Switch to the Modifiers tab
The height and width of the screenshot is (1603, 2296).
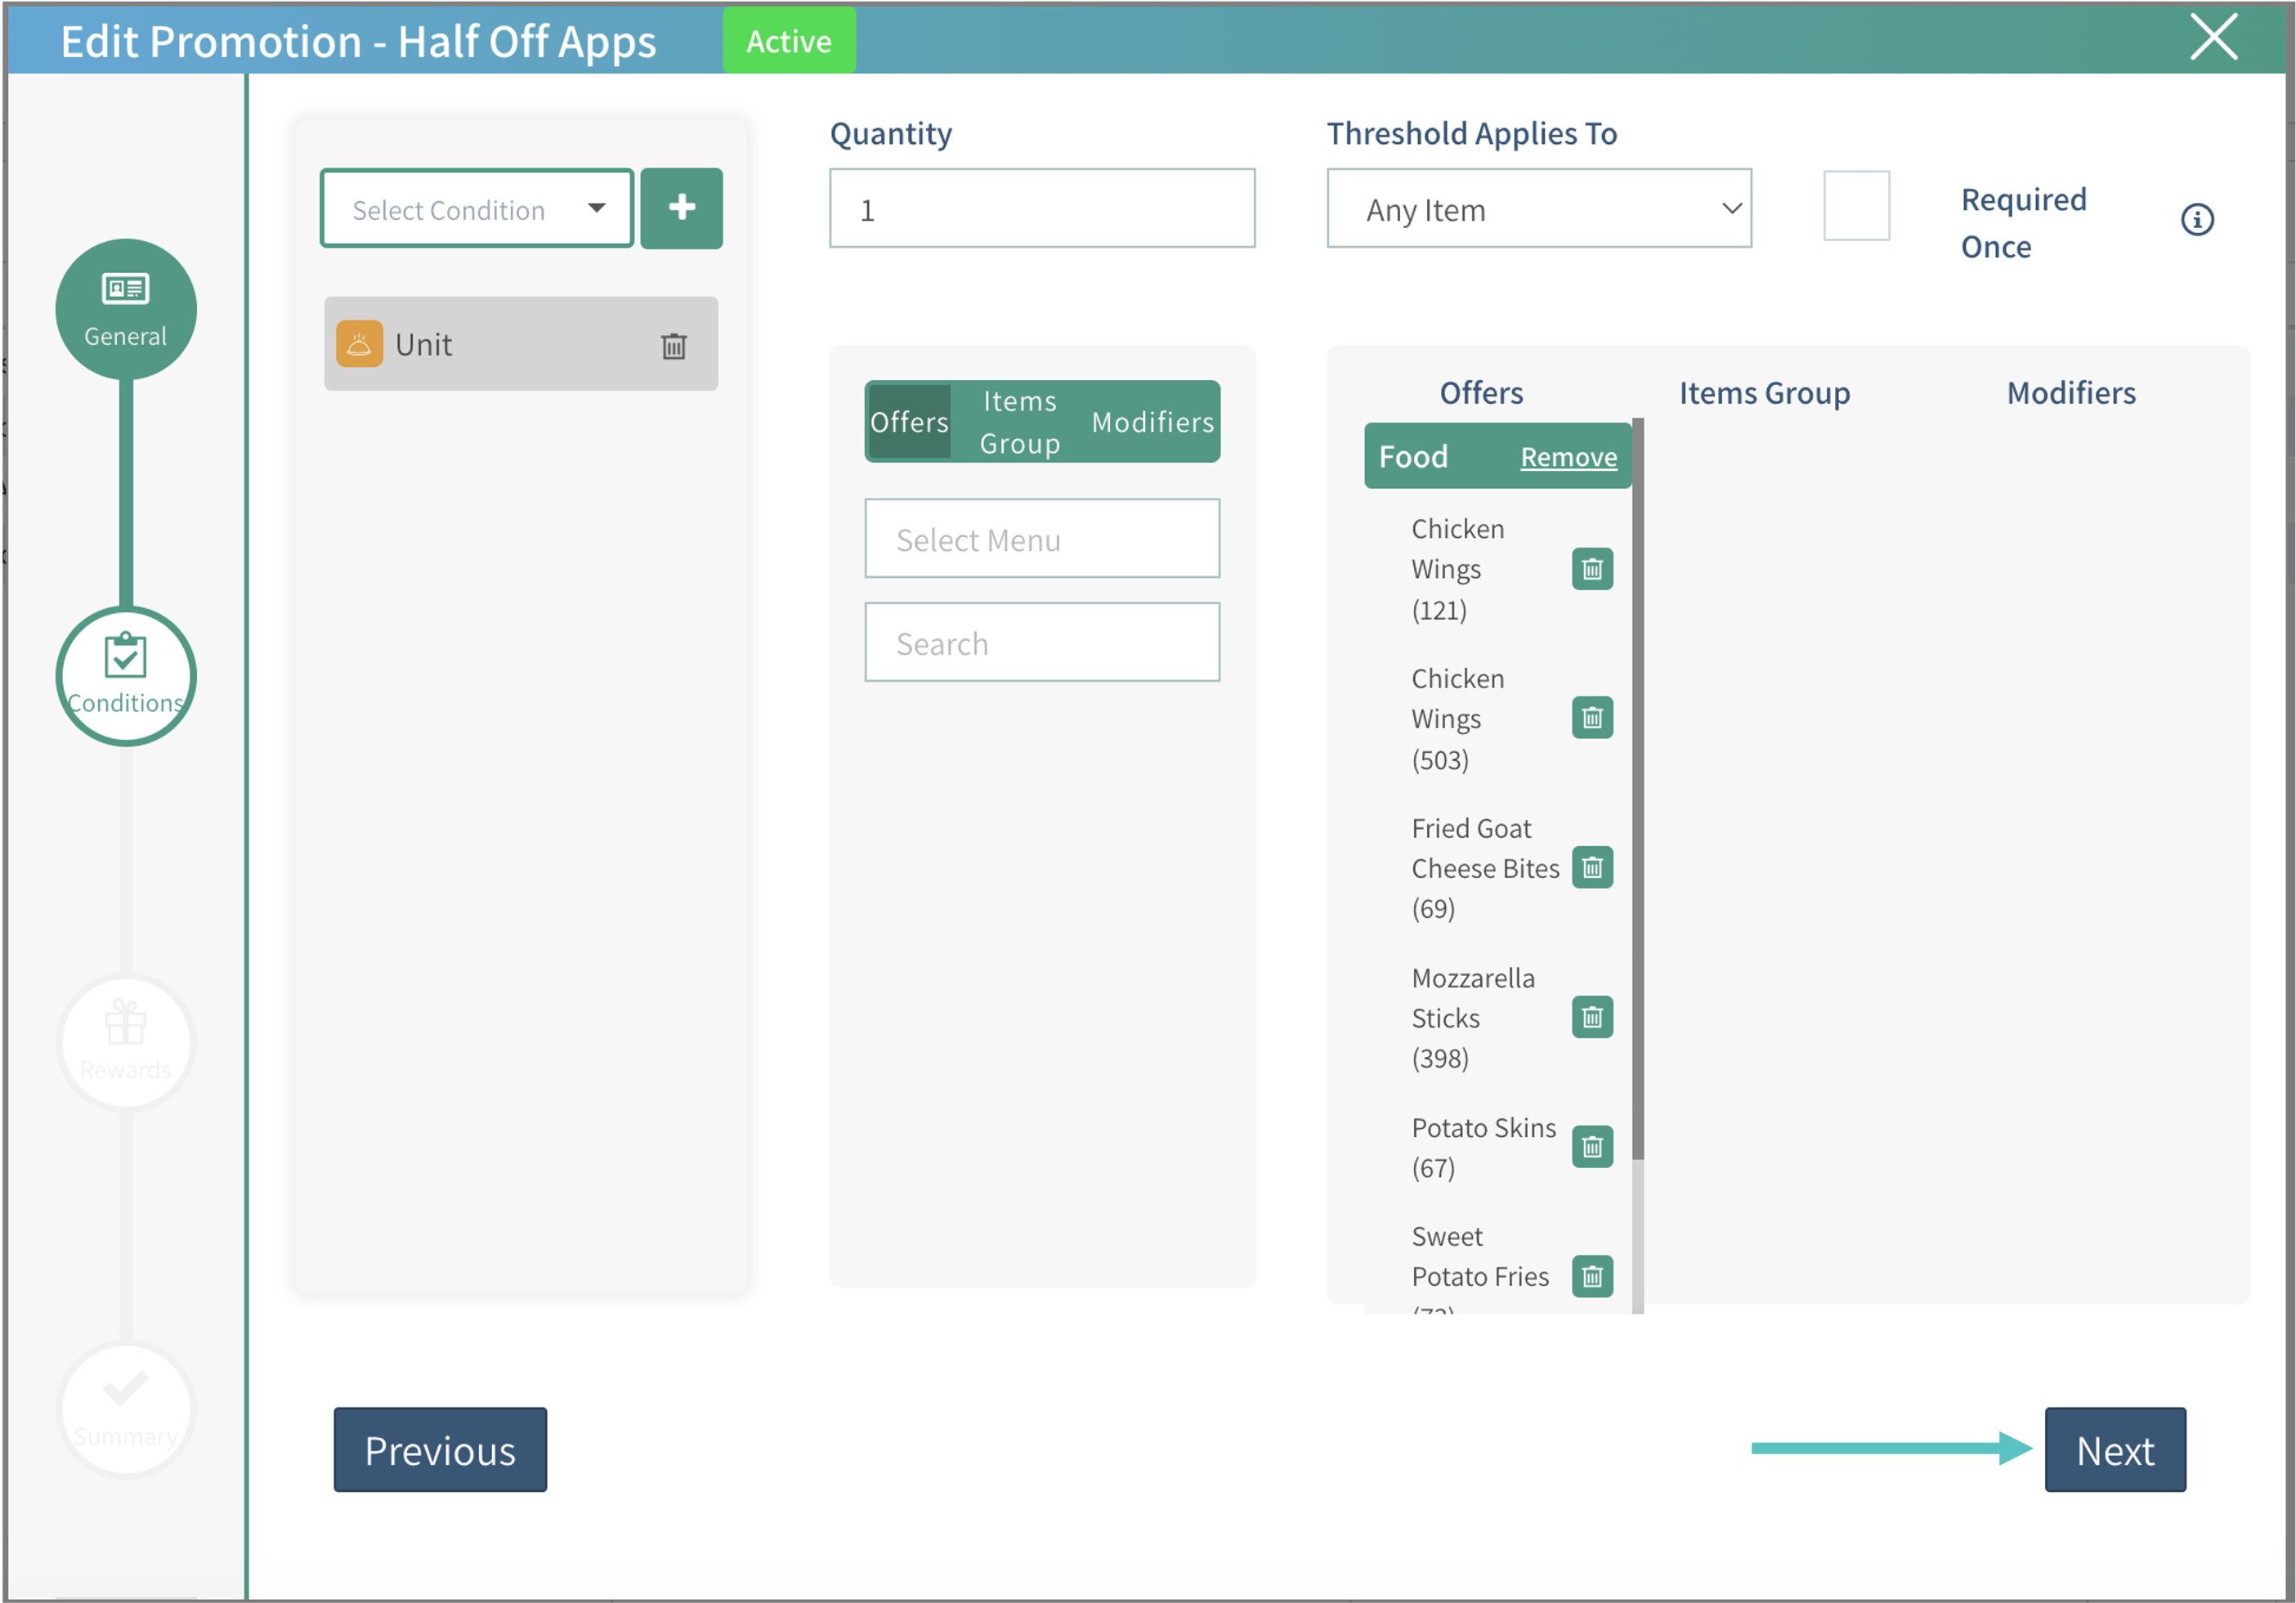click(1152, 422)
